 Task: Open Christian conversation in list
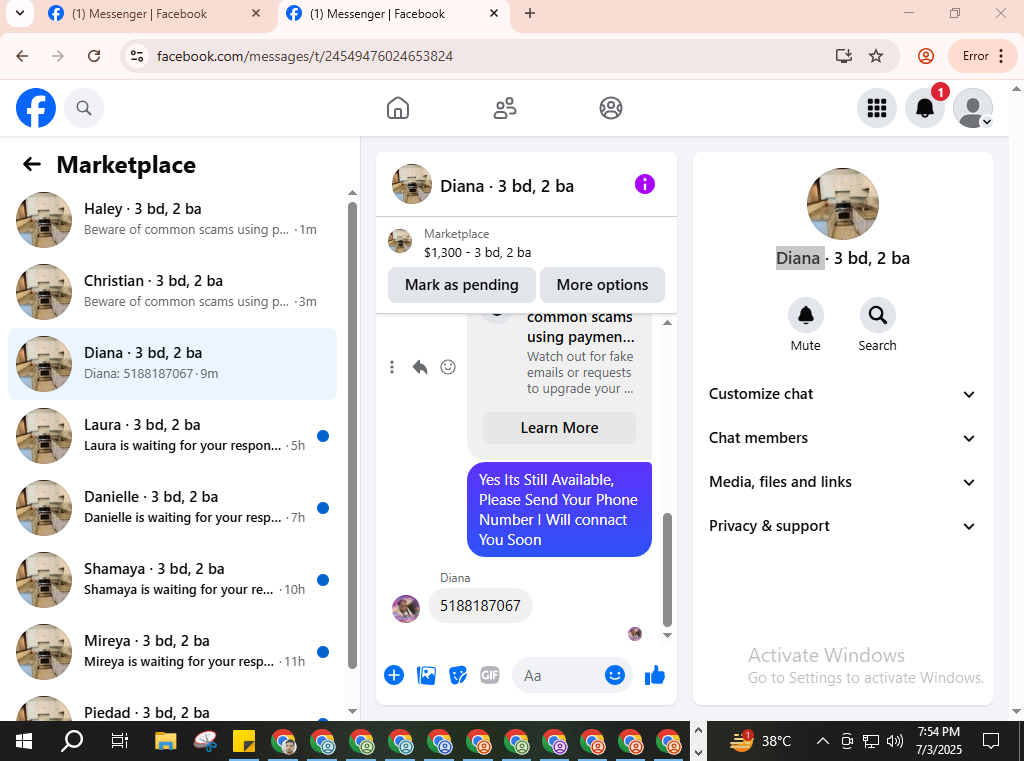pyautogui.click(x=172, y=291)
